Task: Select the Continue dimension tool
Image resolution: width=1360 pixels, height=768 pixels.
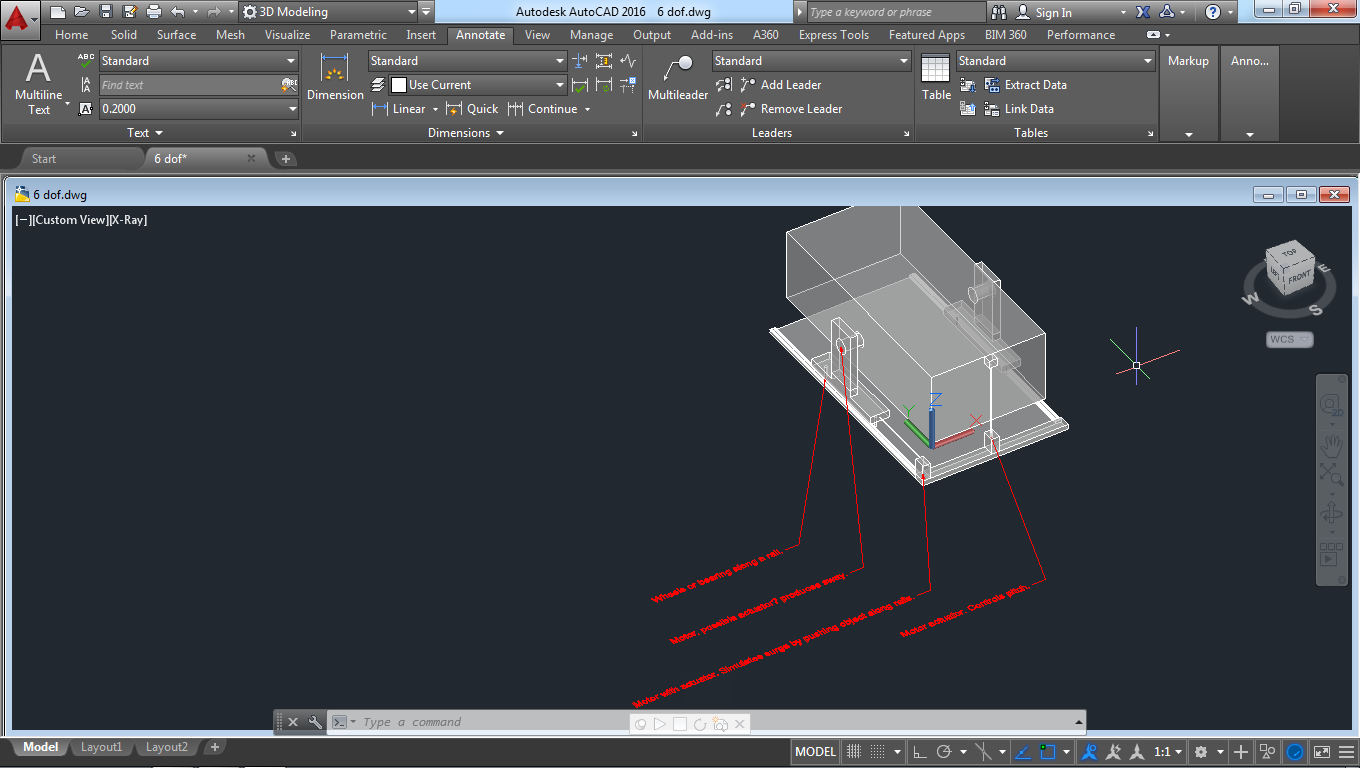Action: click(542, 109)
